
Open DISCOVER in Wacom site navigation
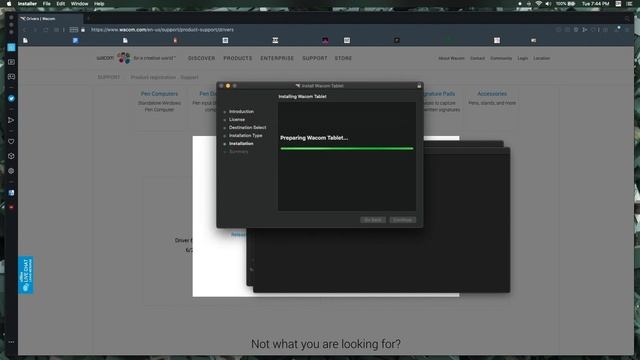[x=201, y=58]
